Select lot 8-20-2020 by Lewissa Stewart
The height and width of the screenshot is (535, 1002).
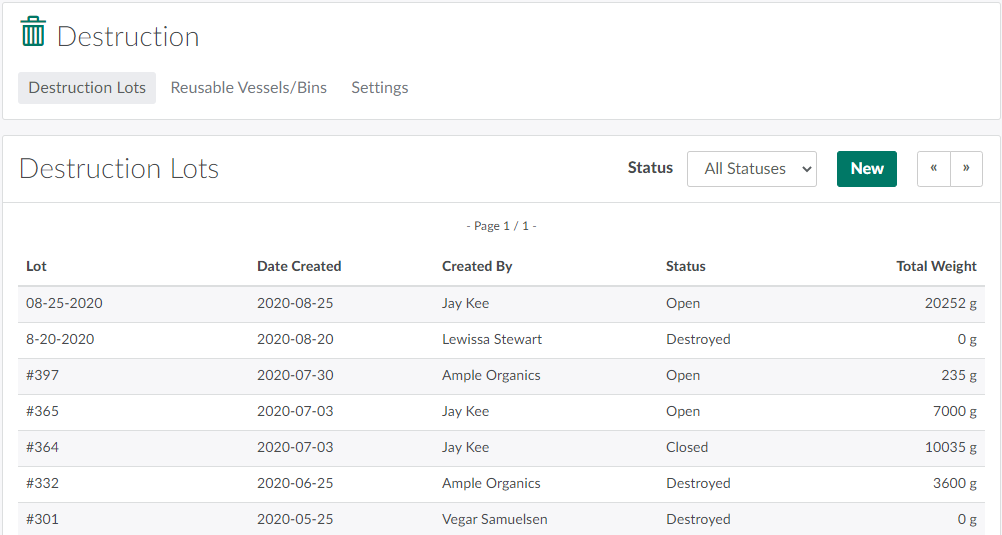click(60, 339)
